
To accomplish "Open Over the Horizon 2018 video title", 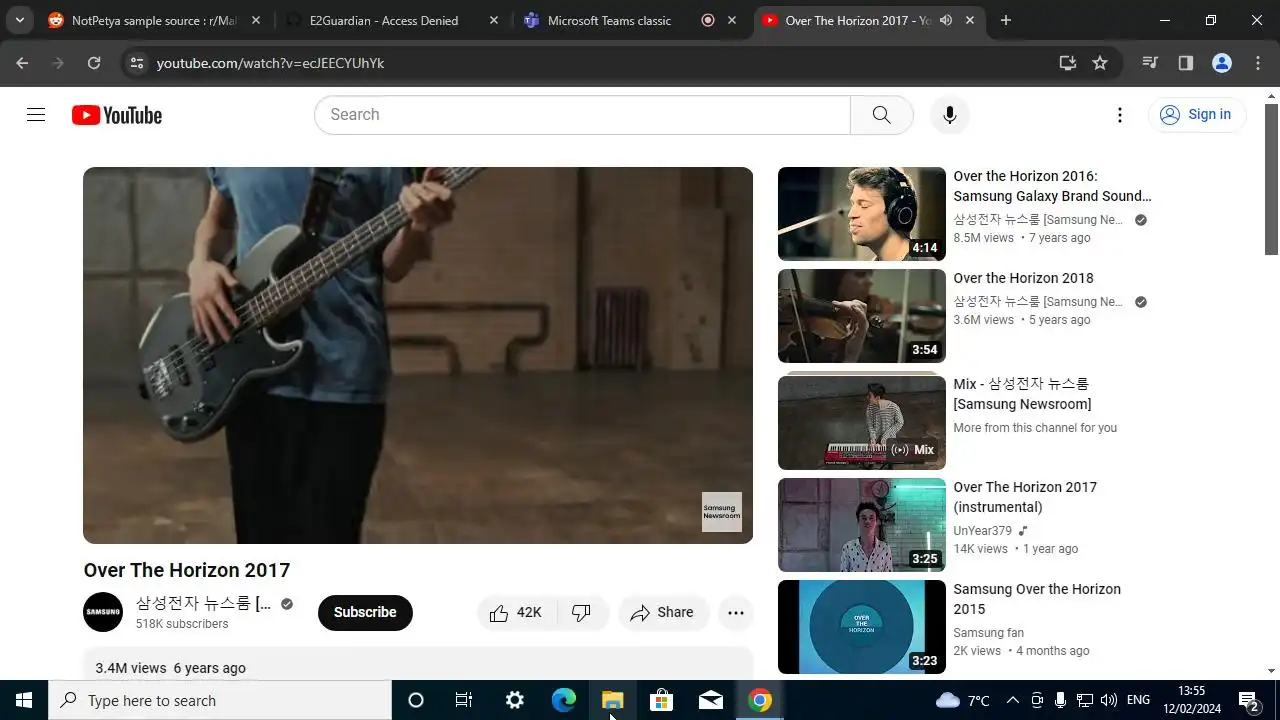I will pos(1023,278).
